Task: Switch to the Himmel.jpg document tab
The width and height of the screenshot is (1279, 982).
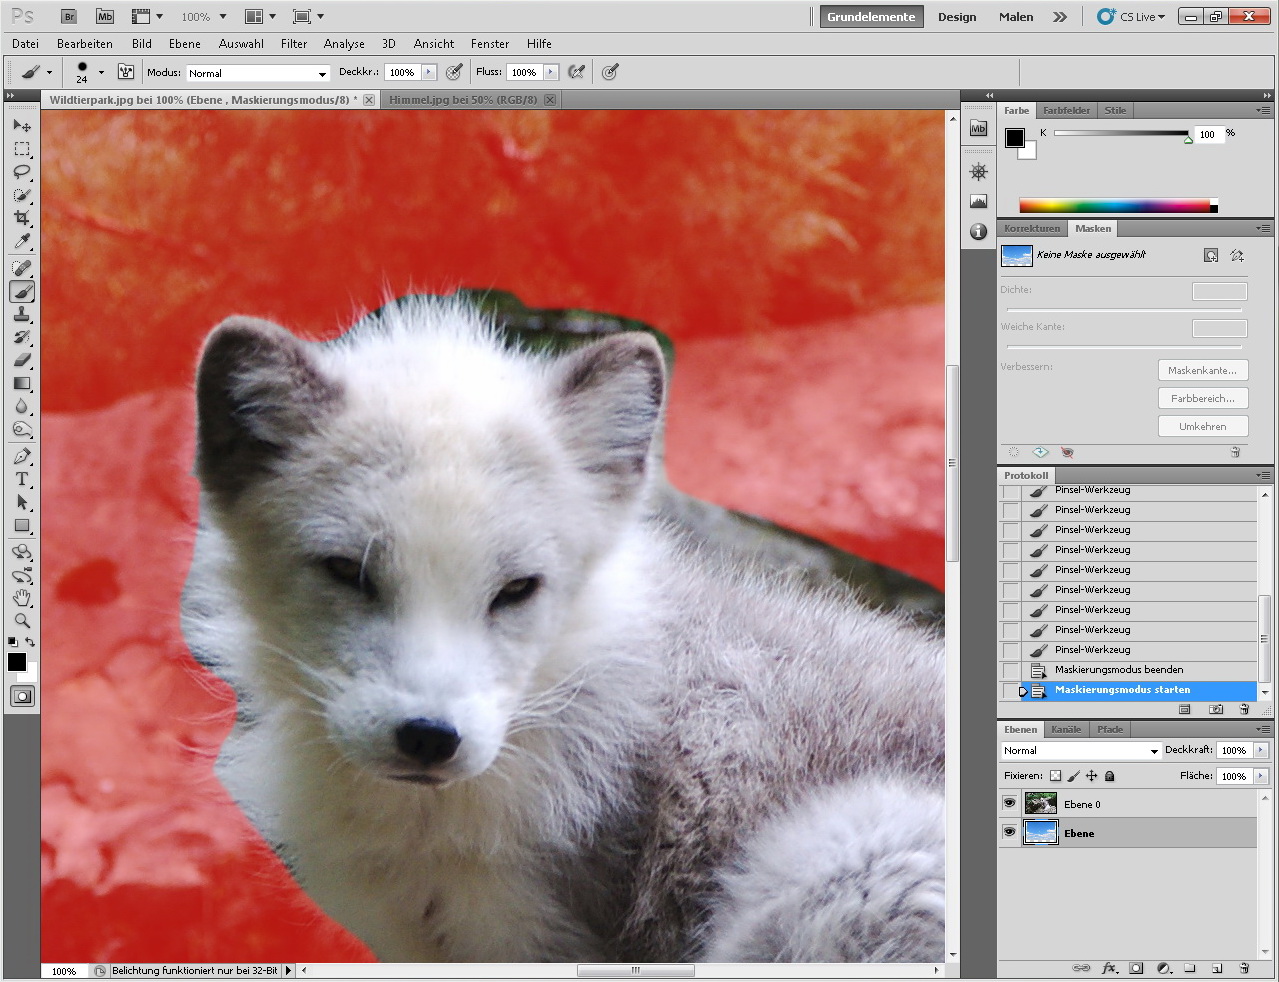Action: [463, 100]
